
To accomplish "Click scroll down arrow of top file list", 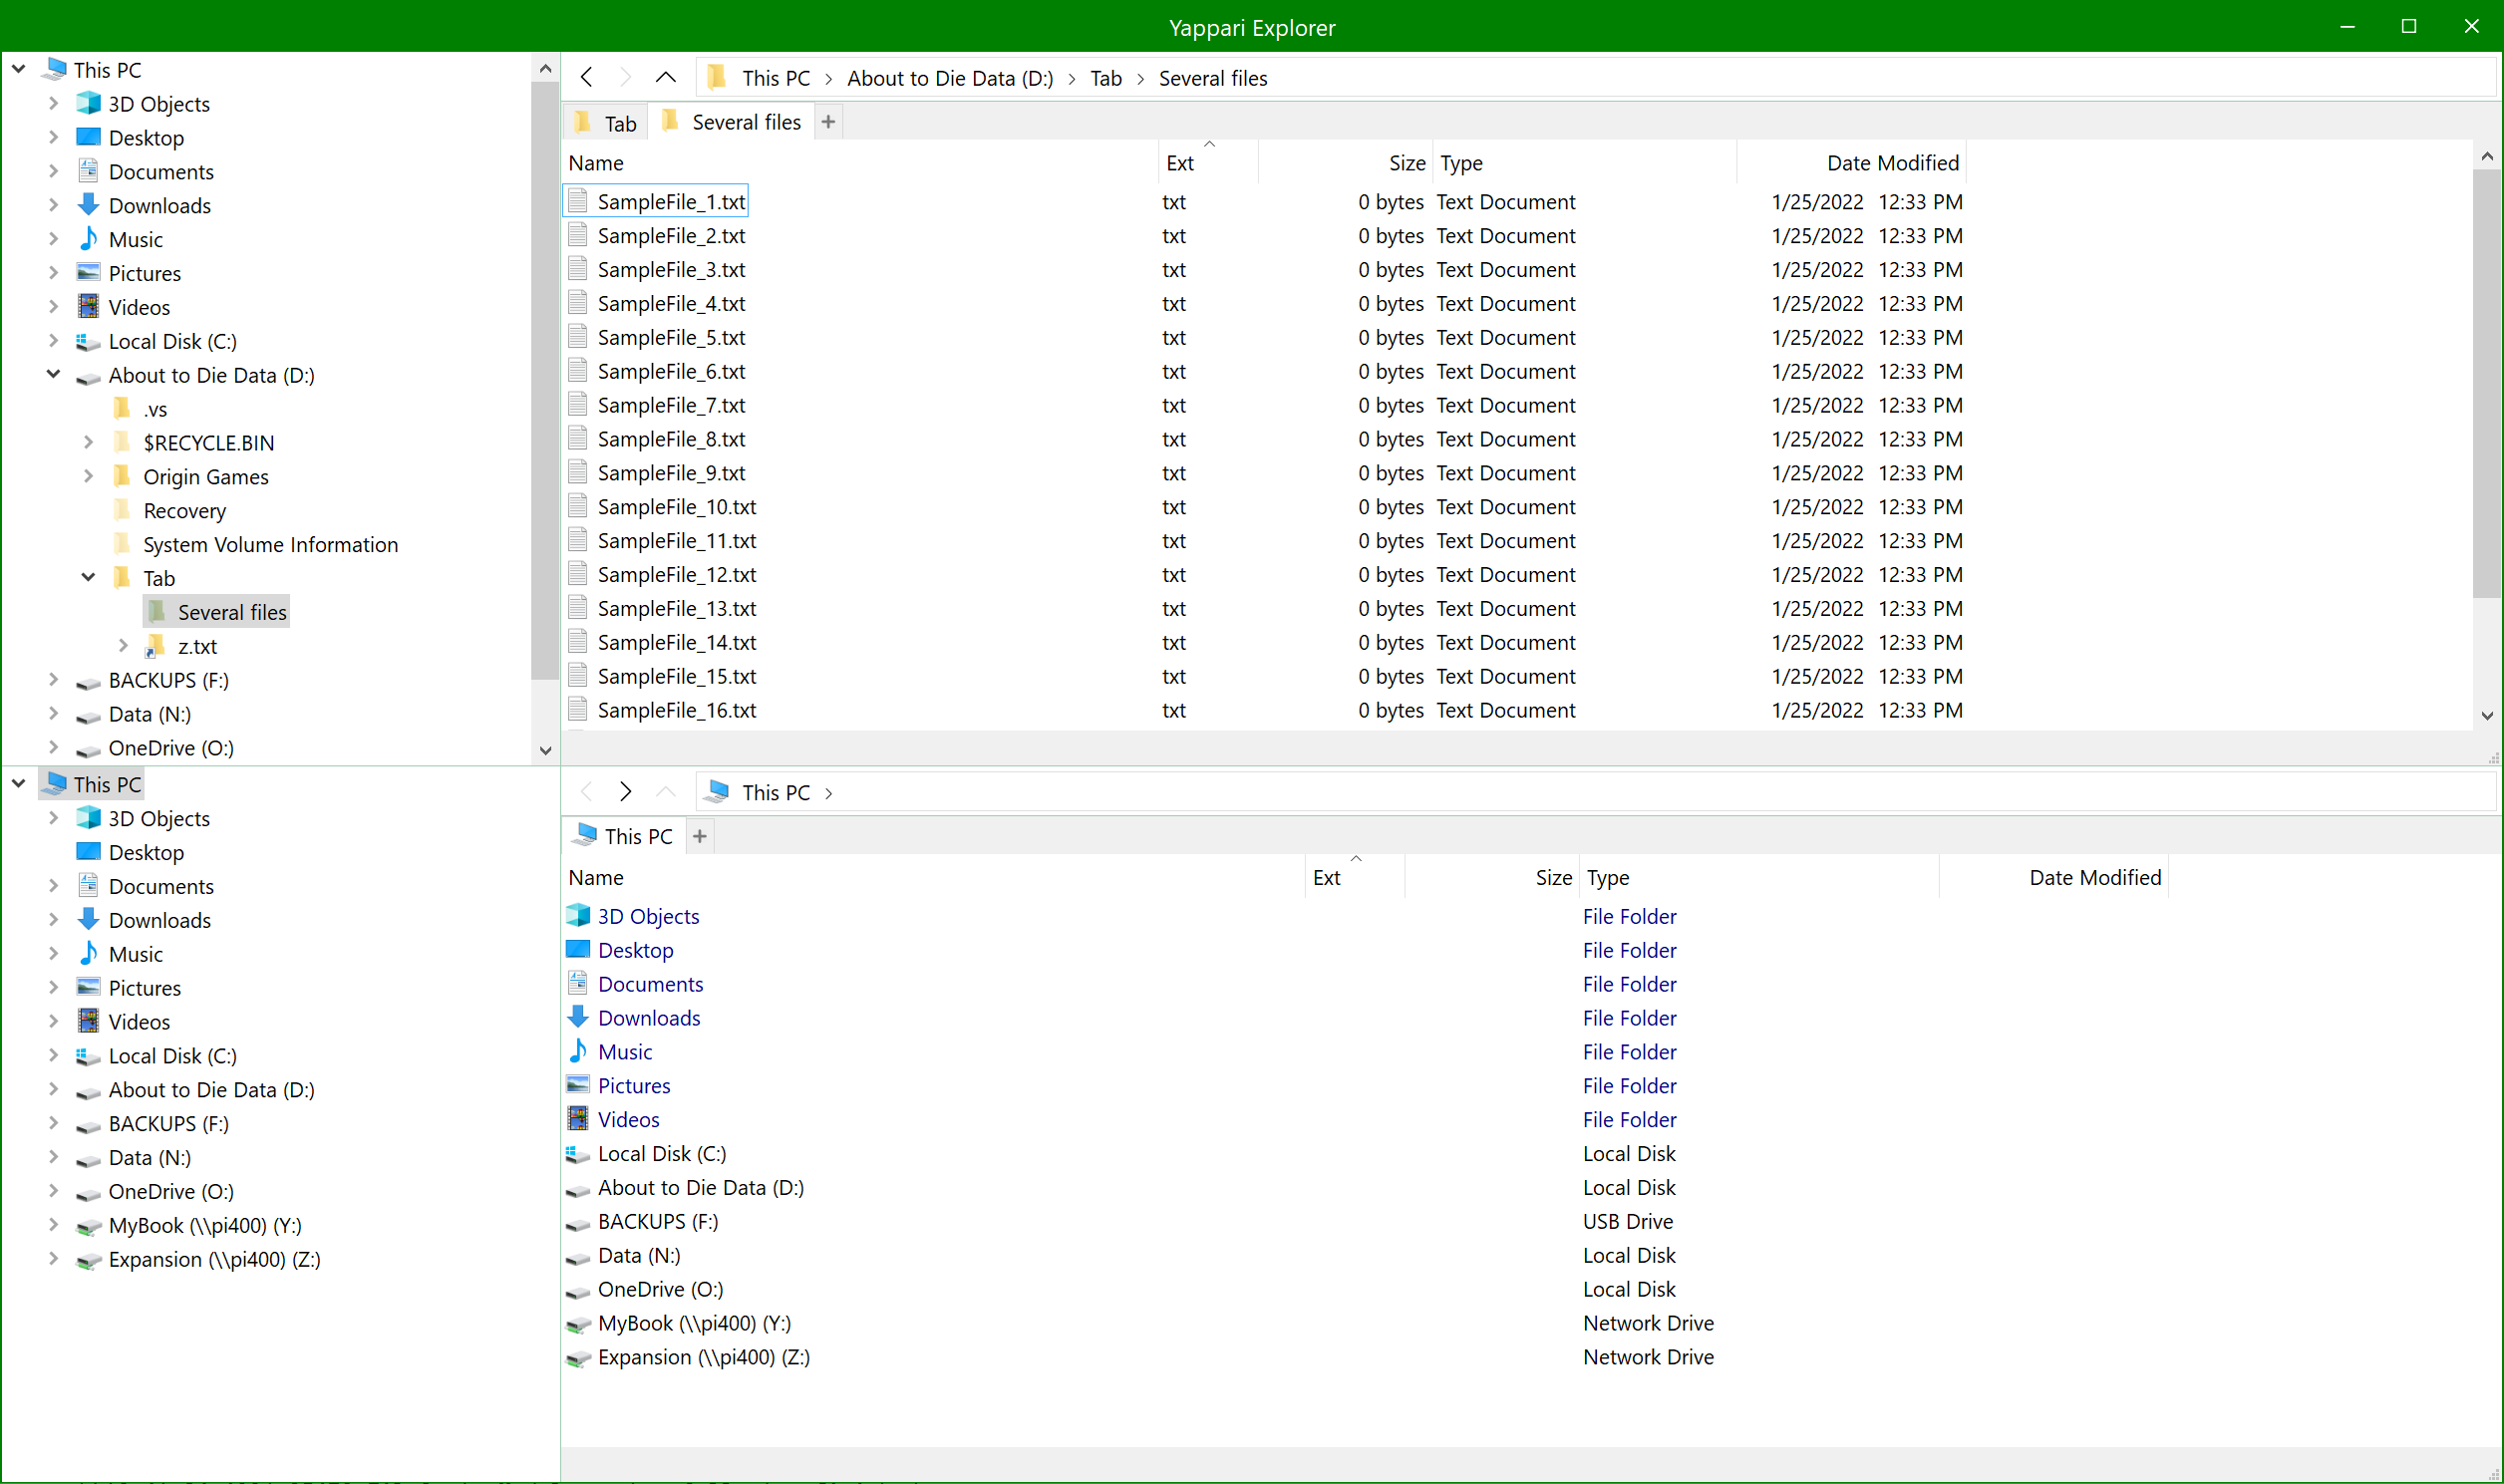I will click(x=2487, y=716).
